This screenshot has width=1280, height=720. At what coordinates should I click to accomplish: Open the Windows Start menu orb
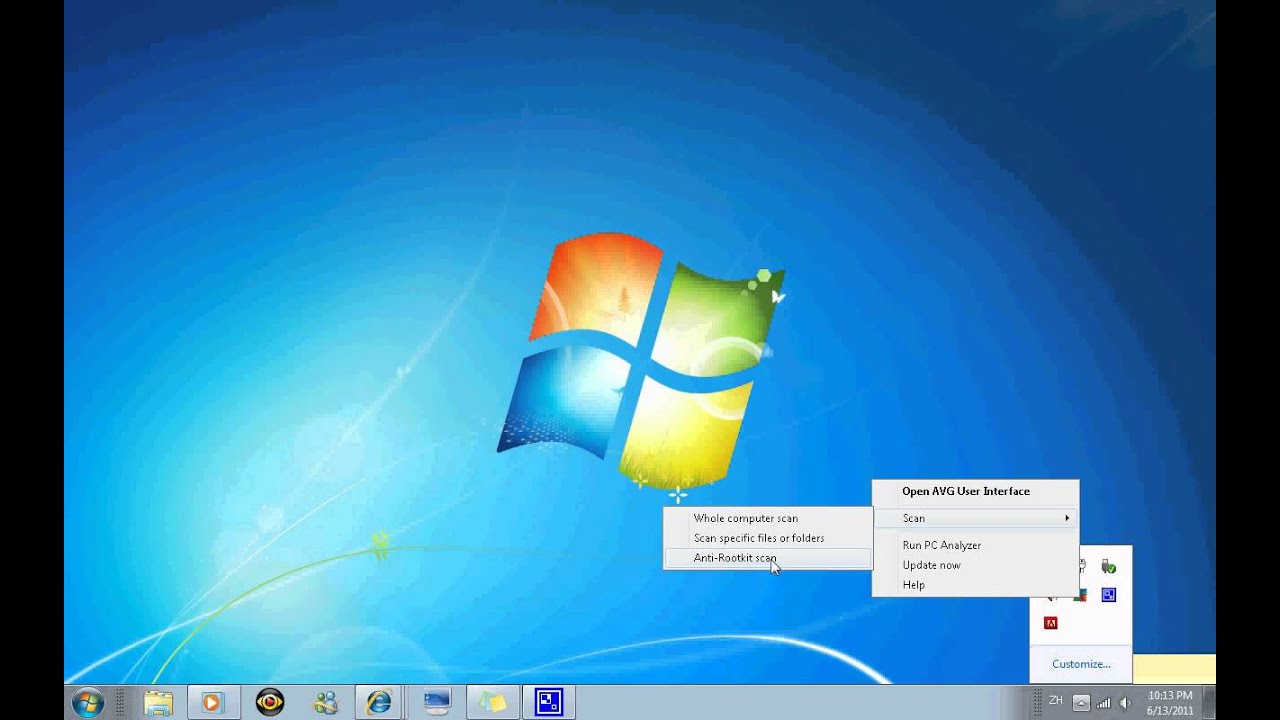(x=88, y=702)
